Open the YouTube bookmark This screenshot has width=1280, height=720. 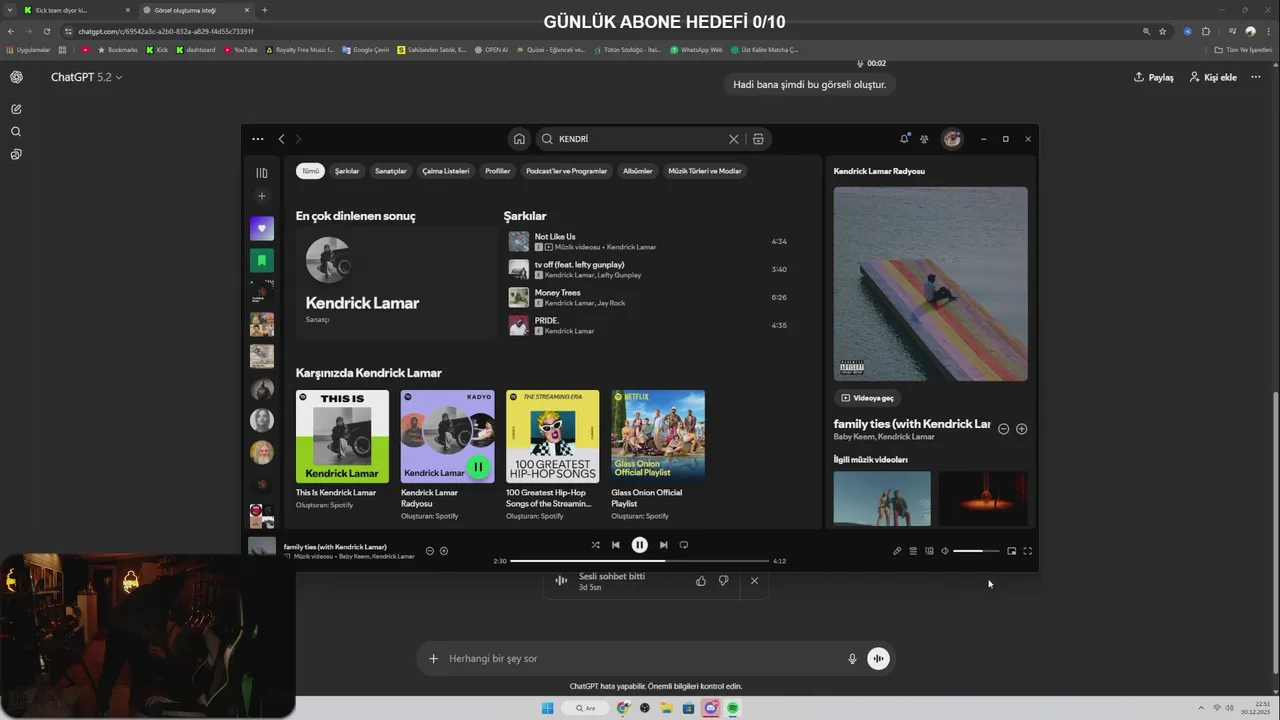tap(241, 49)
